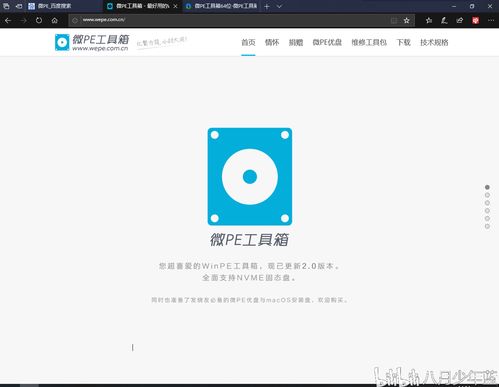Open the 微PE优盘 nav item
This screenshot has height=387, width=499.
pyautogui.click(x=327, y=43)
